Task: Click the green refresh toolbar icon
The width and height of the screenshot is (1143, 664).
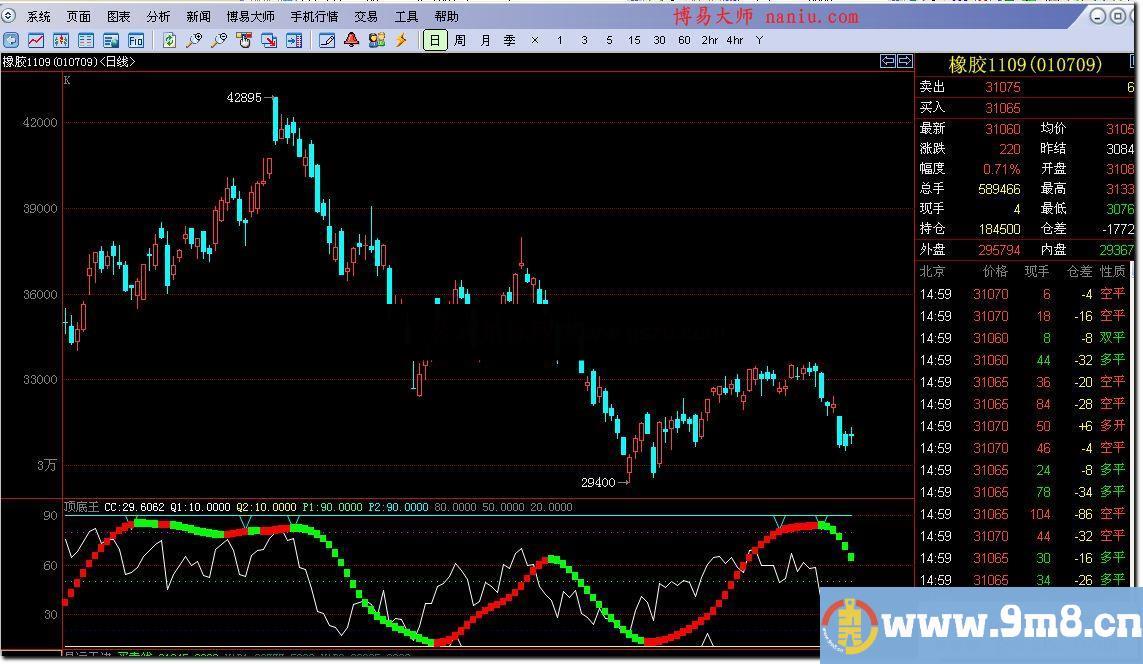Action: [x=169, y=40]
